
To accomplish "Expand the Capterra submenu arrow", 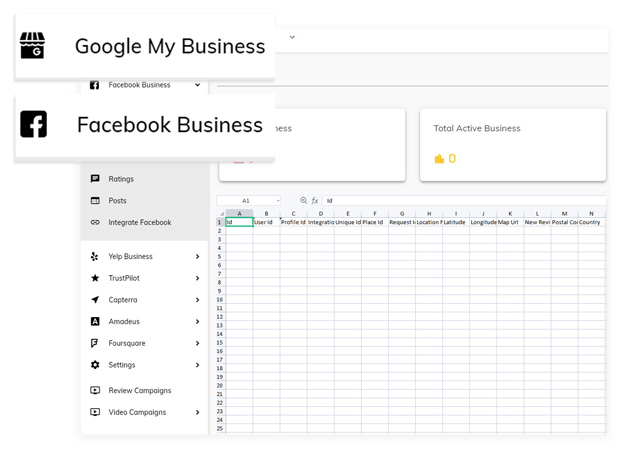I will (x=197, y=300).
